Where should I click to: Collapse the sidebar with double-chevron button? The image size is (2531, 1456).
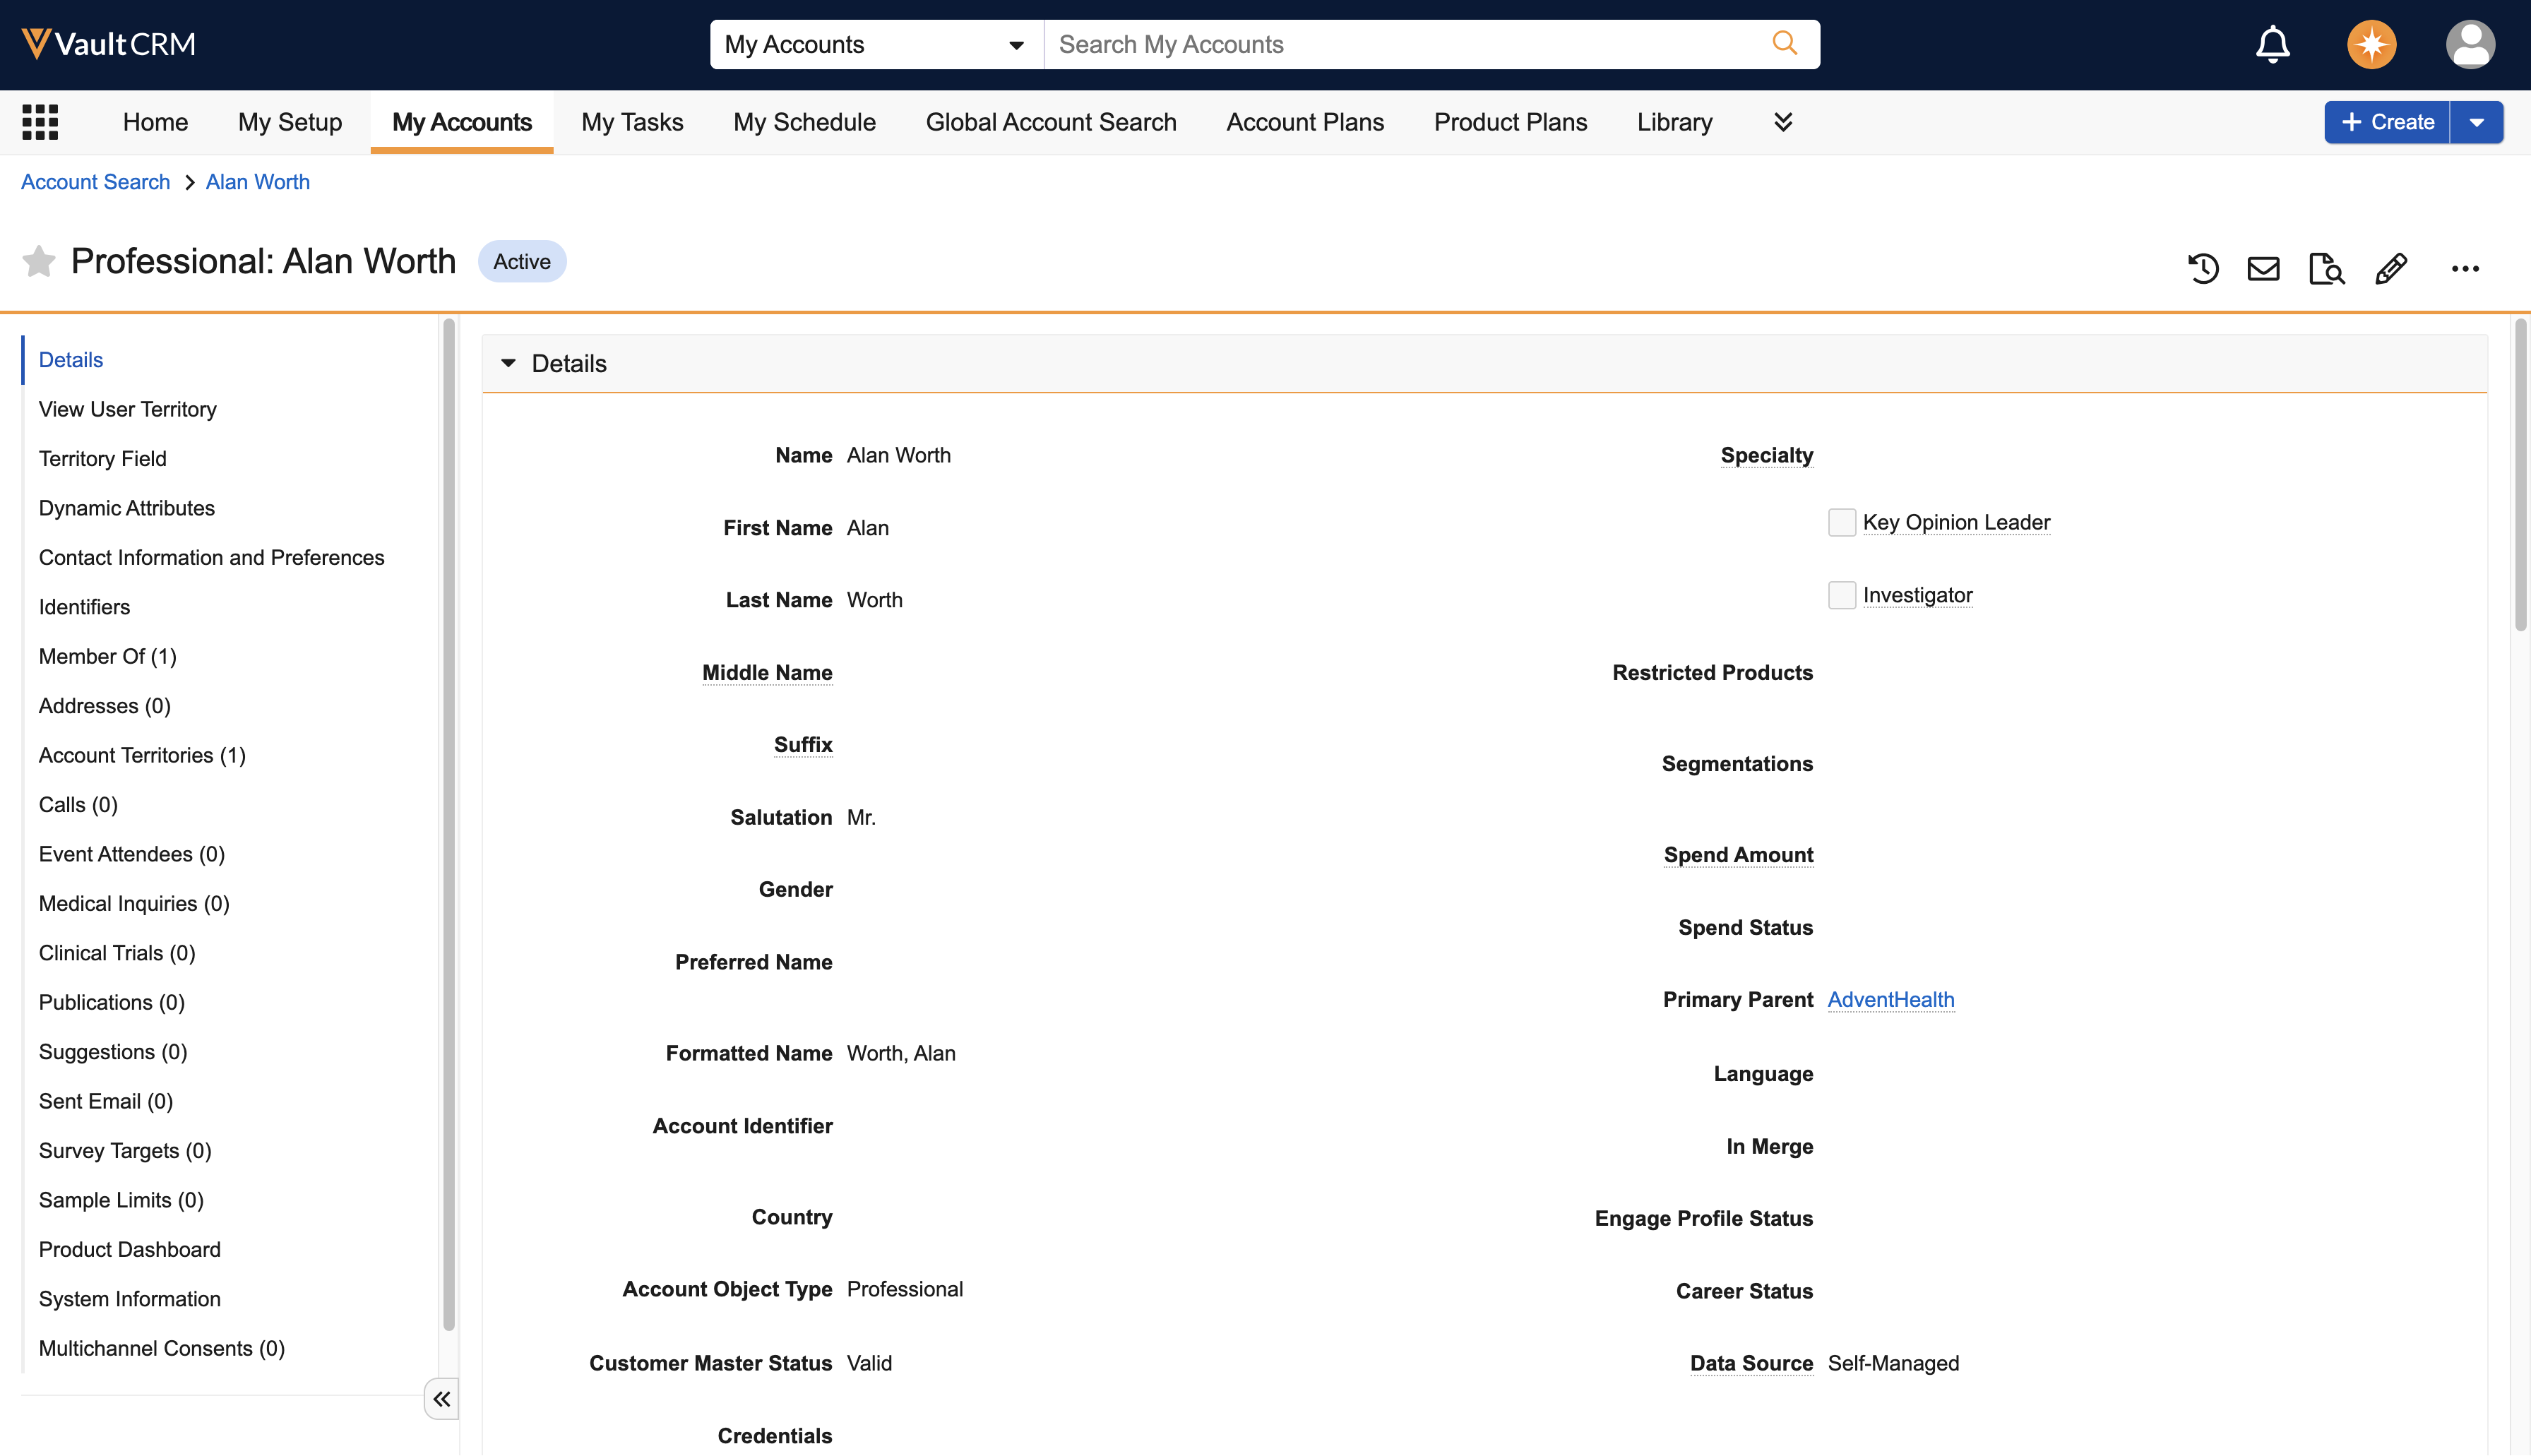tap(441, 1398)
